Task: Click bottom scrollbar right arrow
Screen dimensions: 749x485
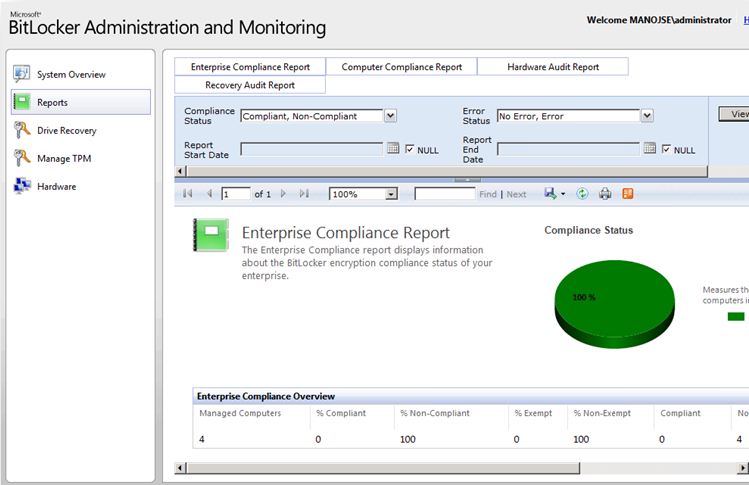Action: [x=743, y=468]
